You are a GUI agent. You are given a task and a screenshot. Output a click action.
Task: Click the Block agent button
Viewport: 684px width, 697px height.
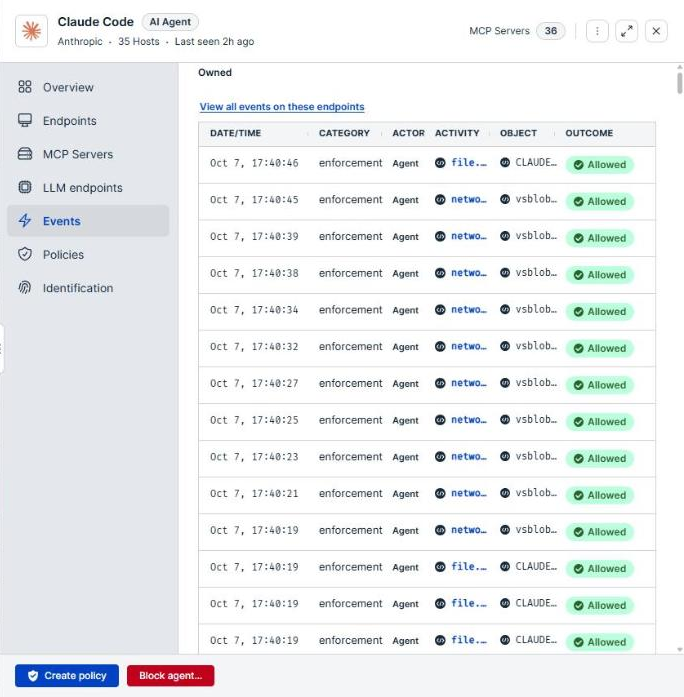pyautogui.click(x=171, y=676)
